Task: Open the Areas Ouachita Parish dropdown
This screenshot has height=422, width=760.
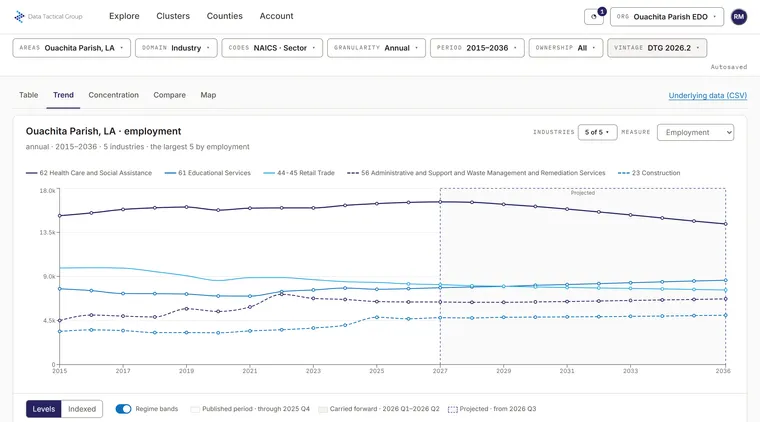Action: [72, 48]
